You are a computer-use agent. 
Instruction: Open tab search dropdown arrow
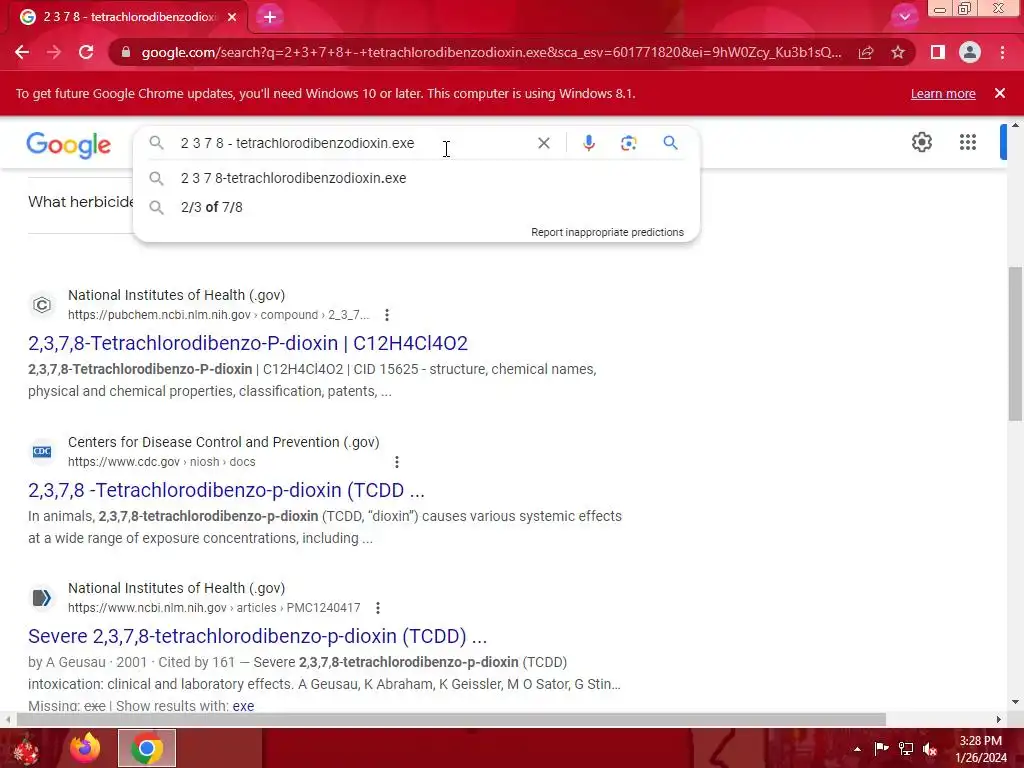coord(904,16)
